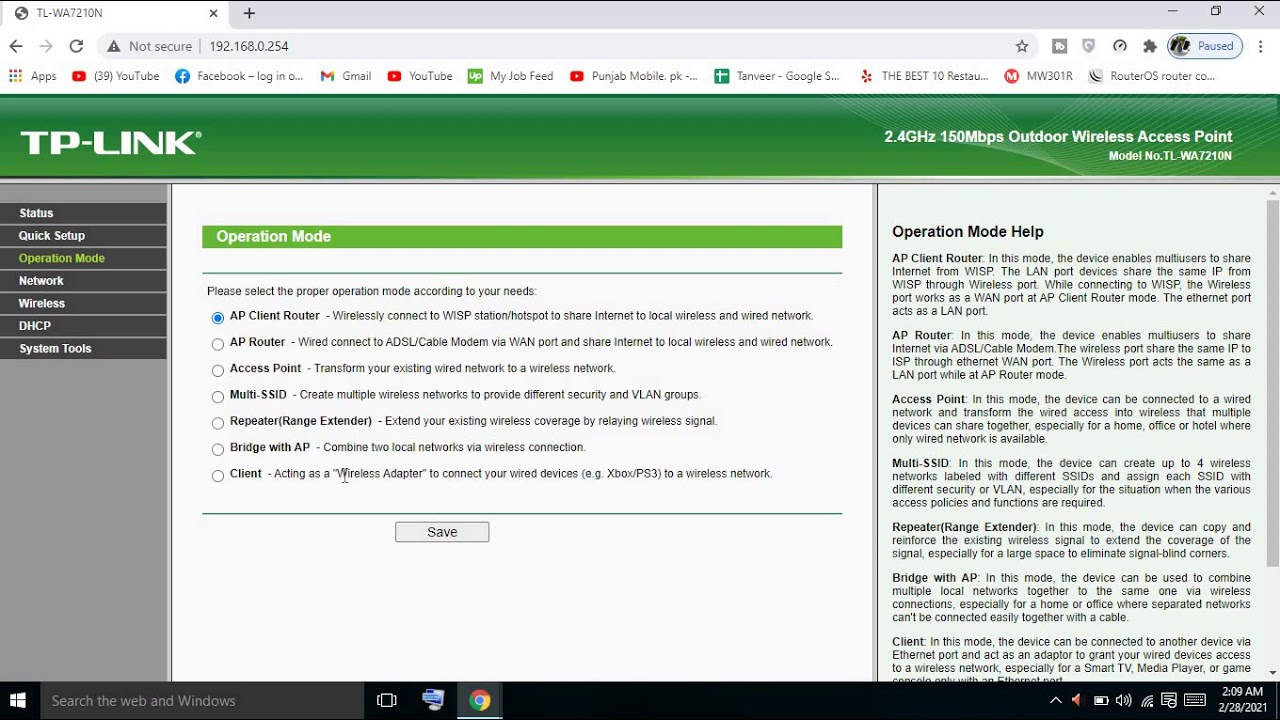Open the DHCP menu
This screenshot has height=720, width=1280.
pyautogui.click(x=83, y=326)
